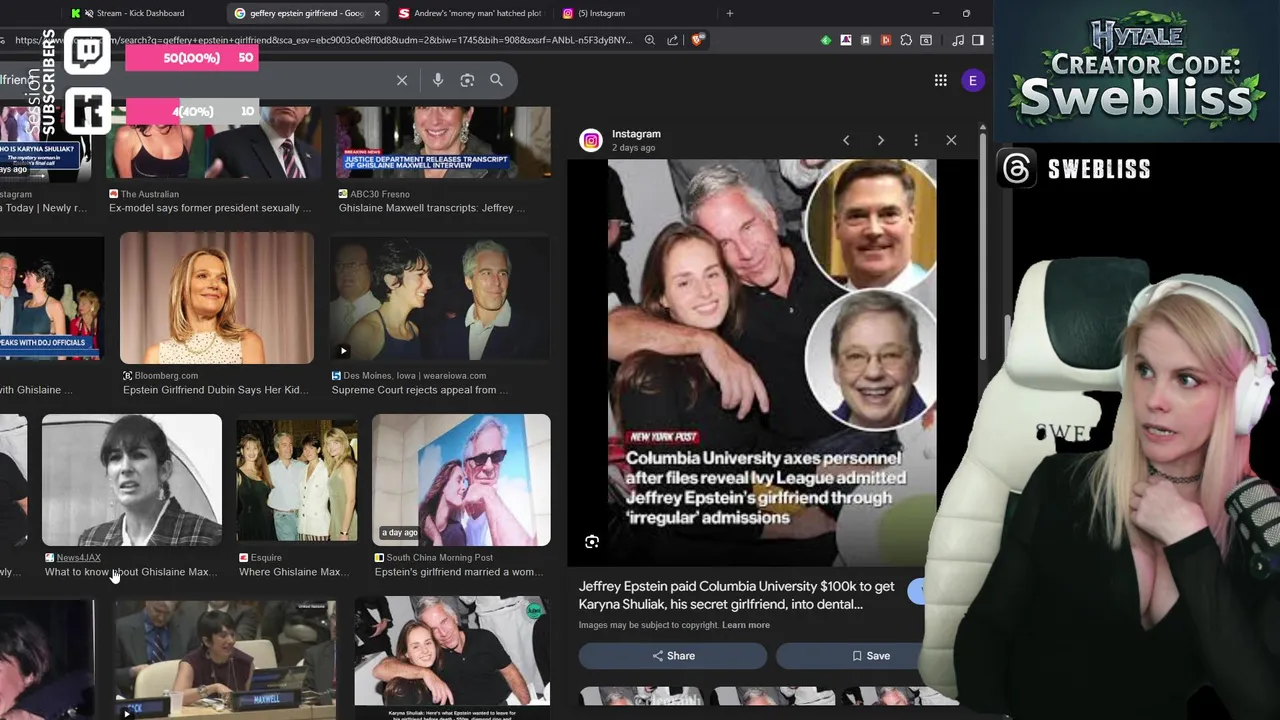Click the Instagram source name in preview
Viewport: 1280px width, 720px height.
tap(636, 134)
